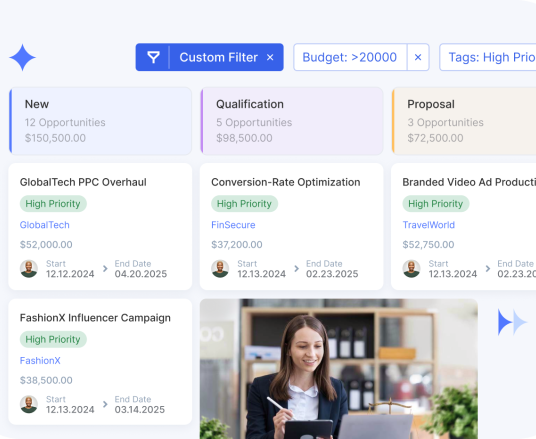Select the $52,000.00 amount on GlobalTech card
Viewport: 536px width, 439px height.
point(46,245)
